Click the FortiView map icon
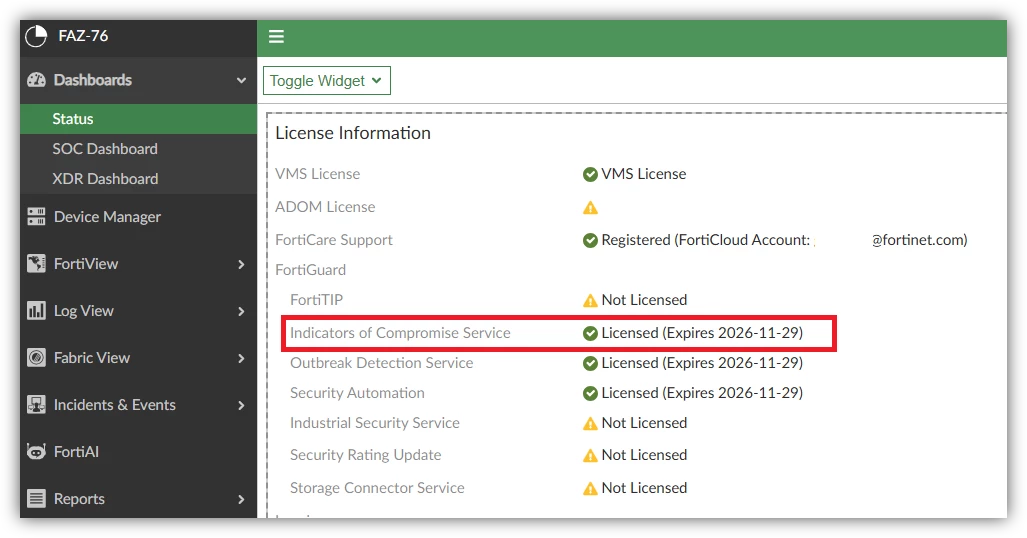The image size is (1027, 538). pos(36,263)
